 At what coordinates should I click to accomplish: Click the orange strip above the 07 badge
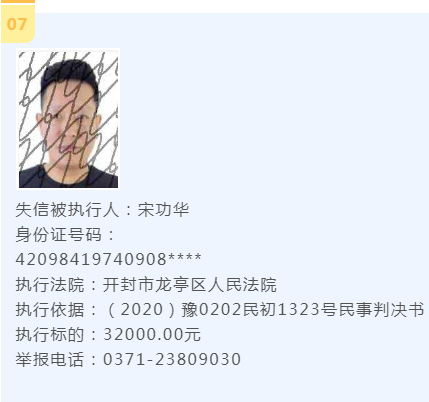18,1
